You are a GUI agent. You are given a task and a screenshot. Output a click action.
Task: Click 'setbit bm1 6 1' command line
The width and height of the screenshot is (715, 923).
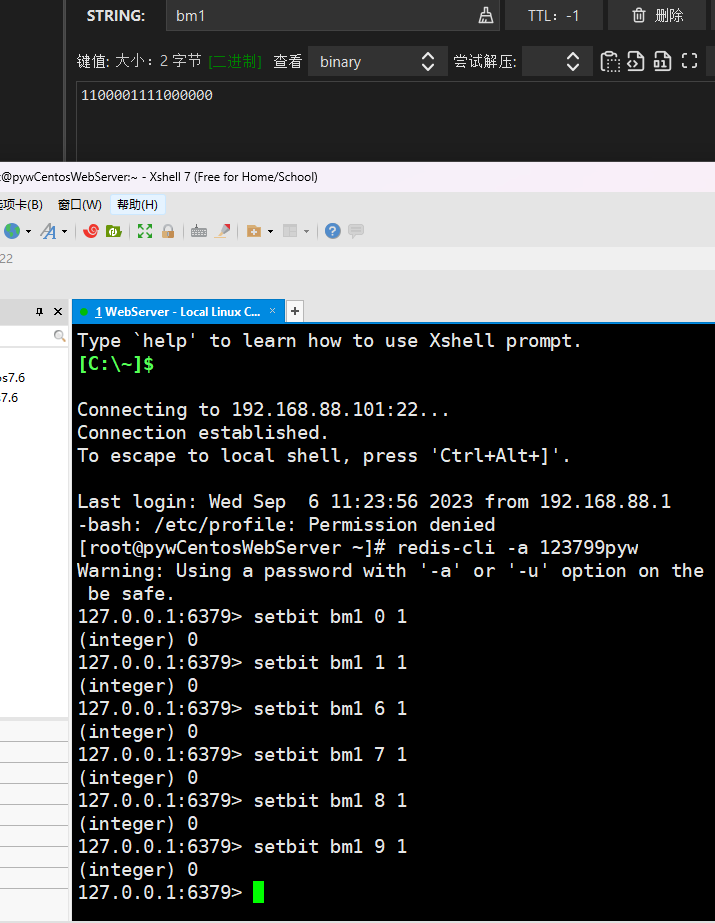[330, 708]
